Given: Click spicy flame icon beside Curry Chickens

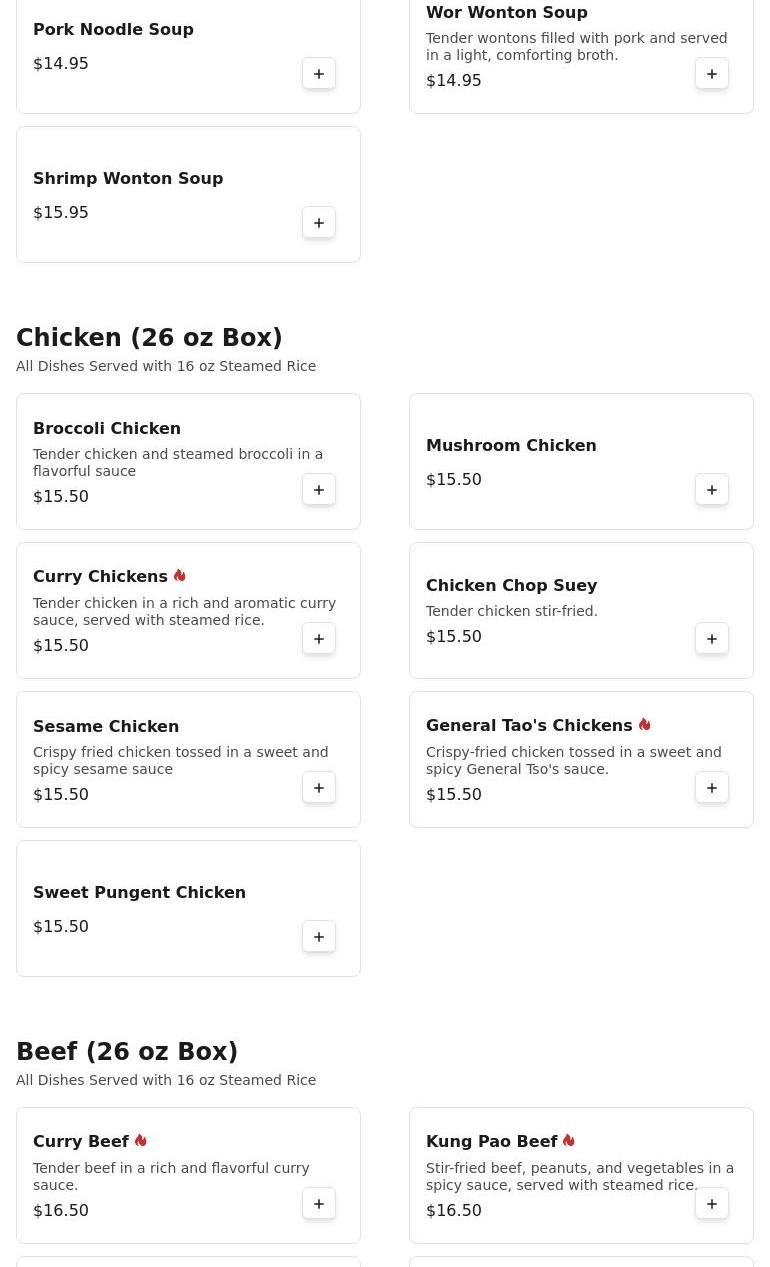Looking at the screenshot, I should pyautogui.click(x=180, y=576).
